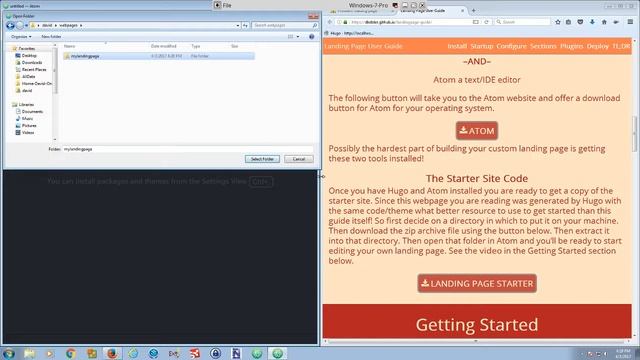Open Hugo localhost bookmark
This screenshot has width=640, height=360.
pos(349,33)
